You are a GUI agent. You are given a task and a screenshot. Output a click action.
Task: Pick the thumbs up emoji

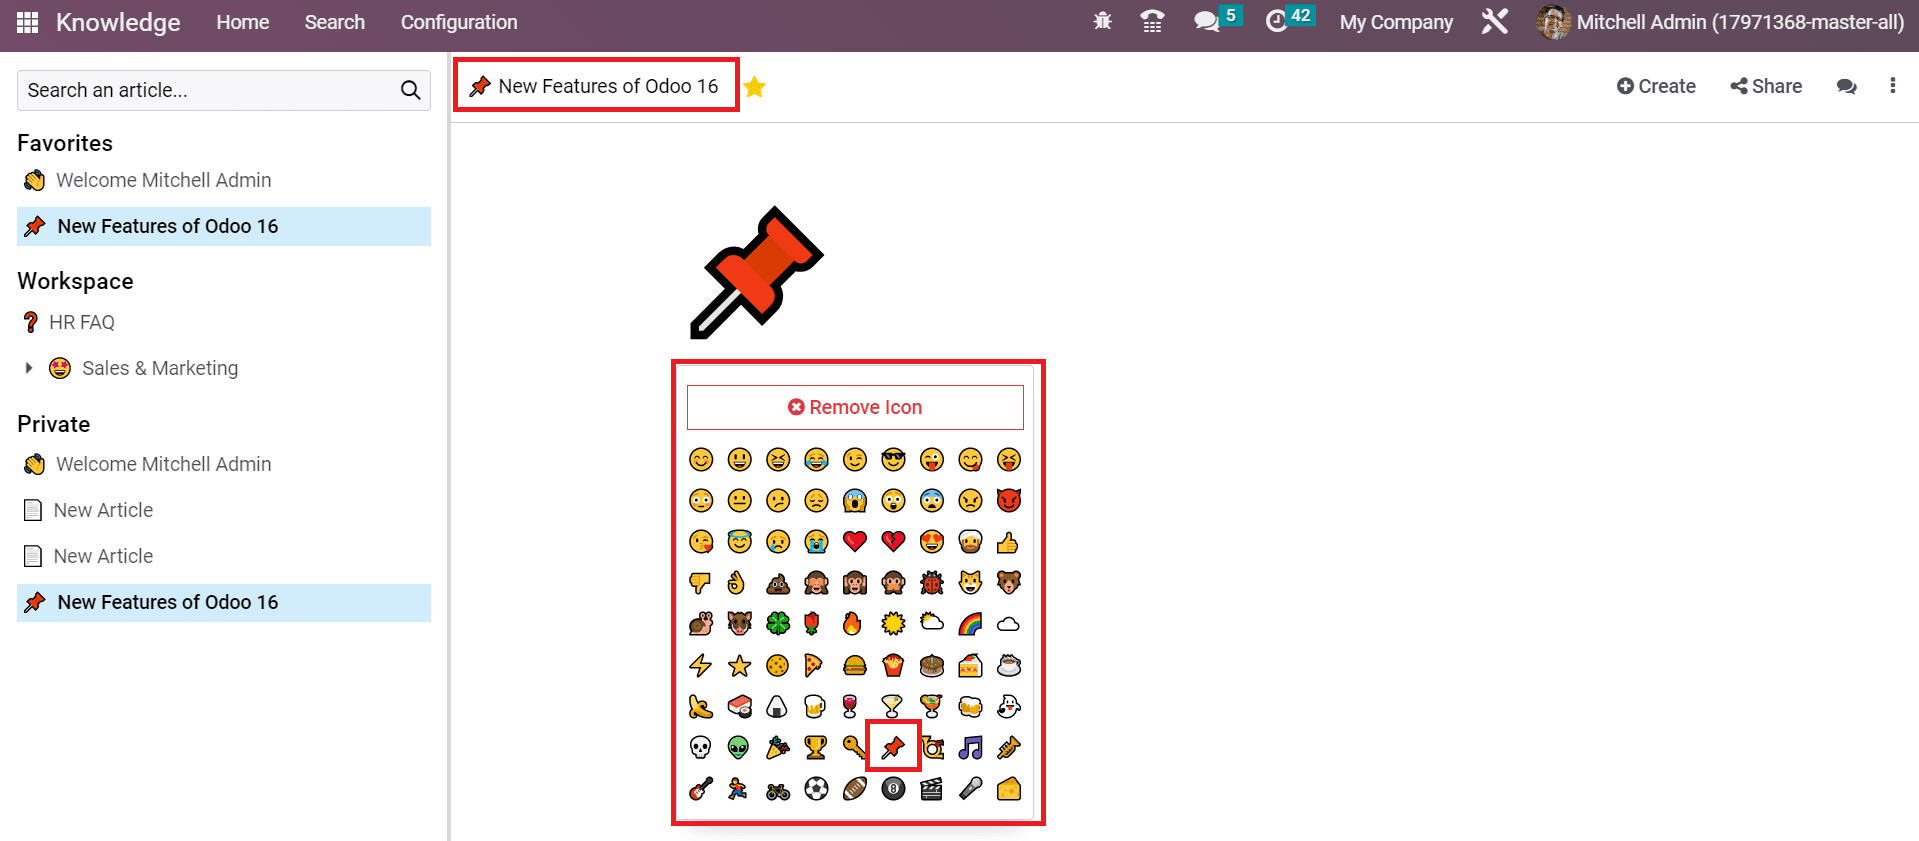[x=1008, y=542]
